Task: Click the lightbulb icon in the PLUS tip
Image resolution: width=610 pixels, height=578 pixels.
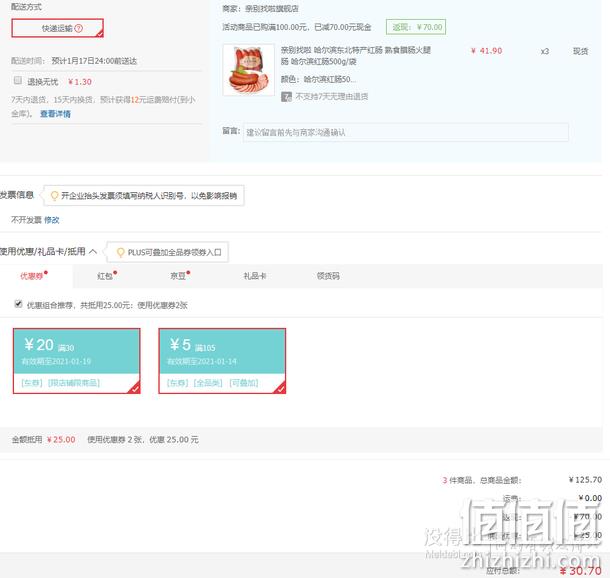Action: [x=121, y=252]
